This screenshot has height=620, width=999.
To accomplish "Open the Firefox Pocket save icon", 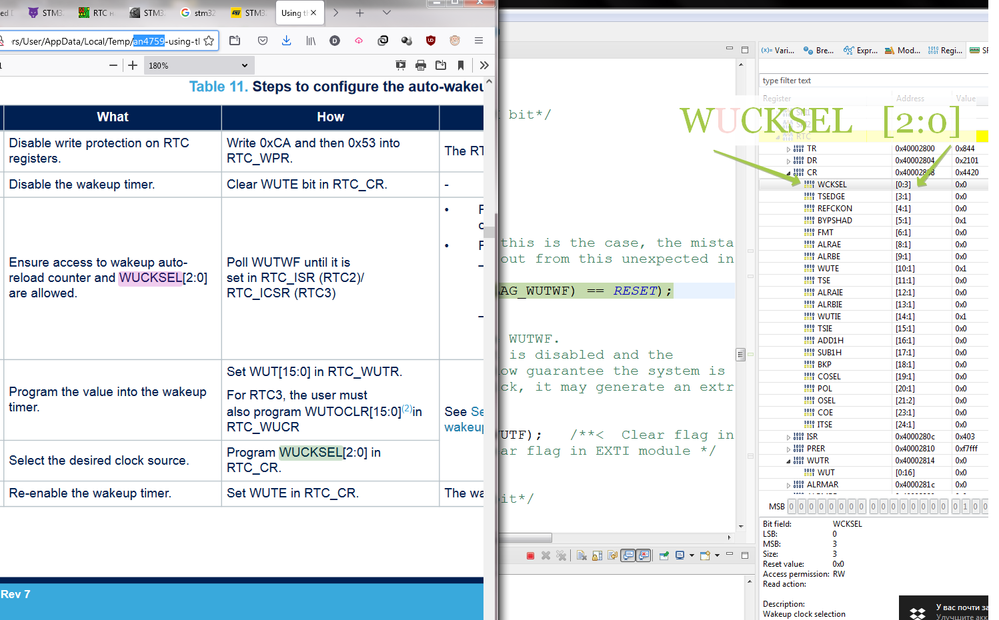I will click(x=262, y=41).
